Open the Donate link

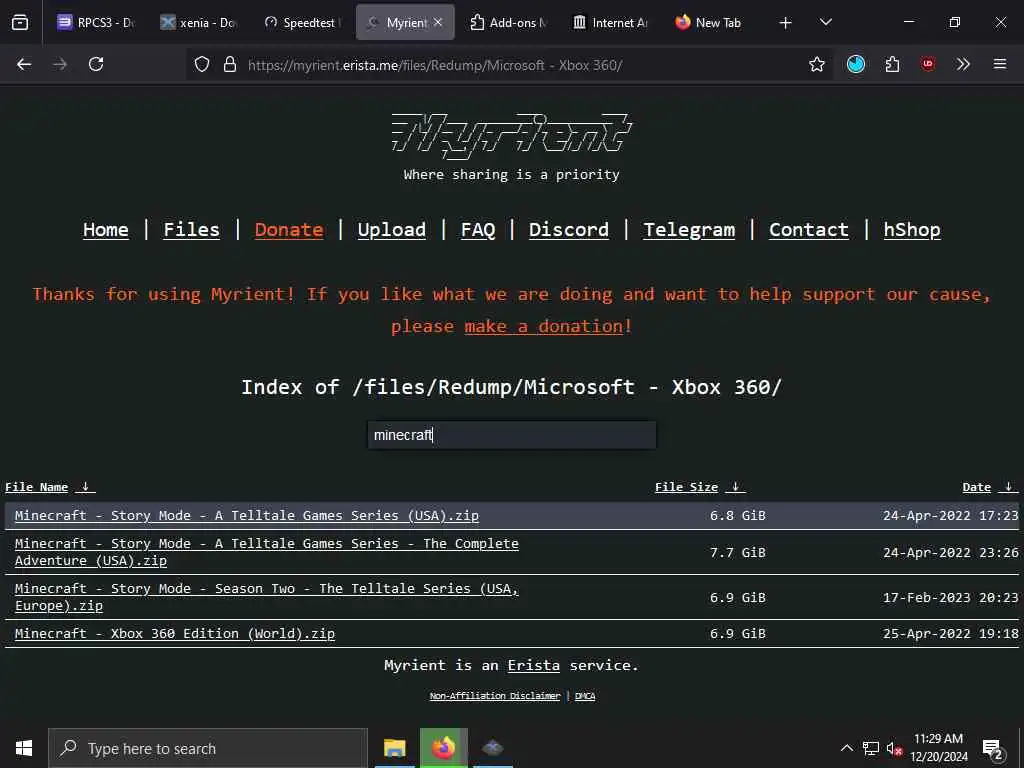289,230
